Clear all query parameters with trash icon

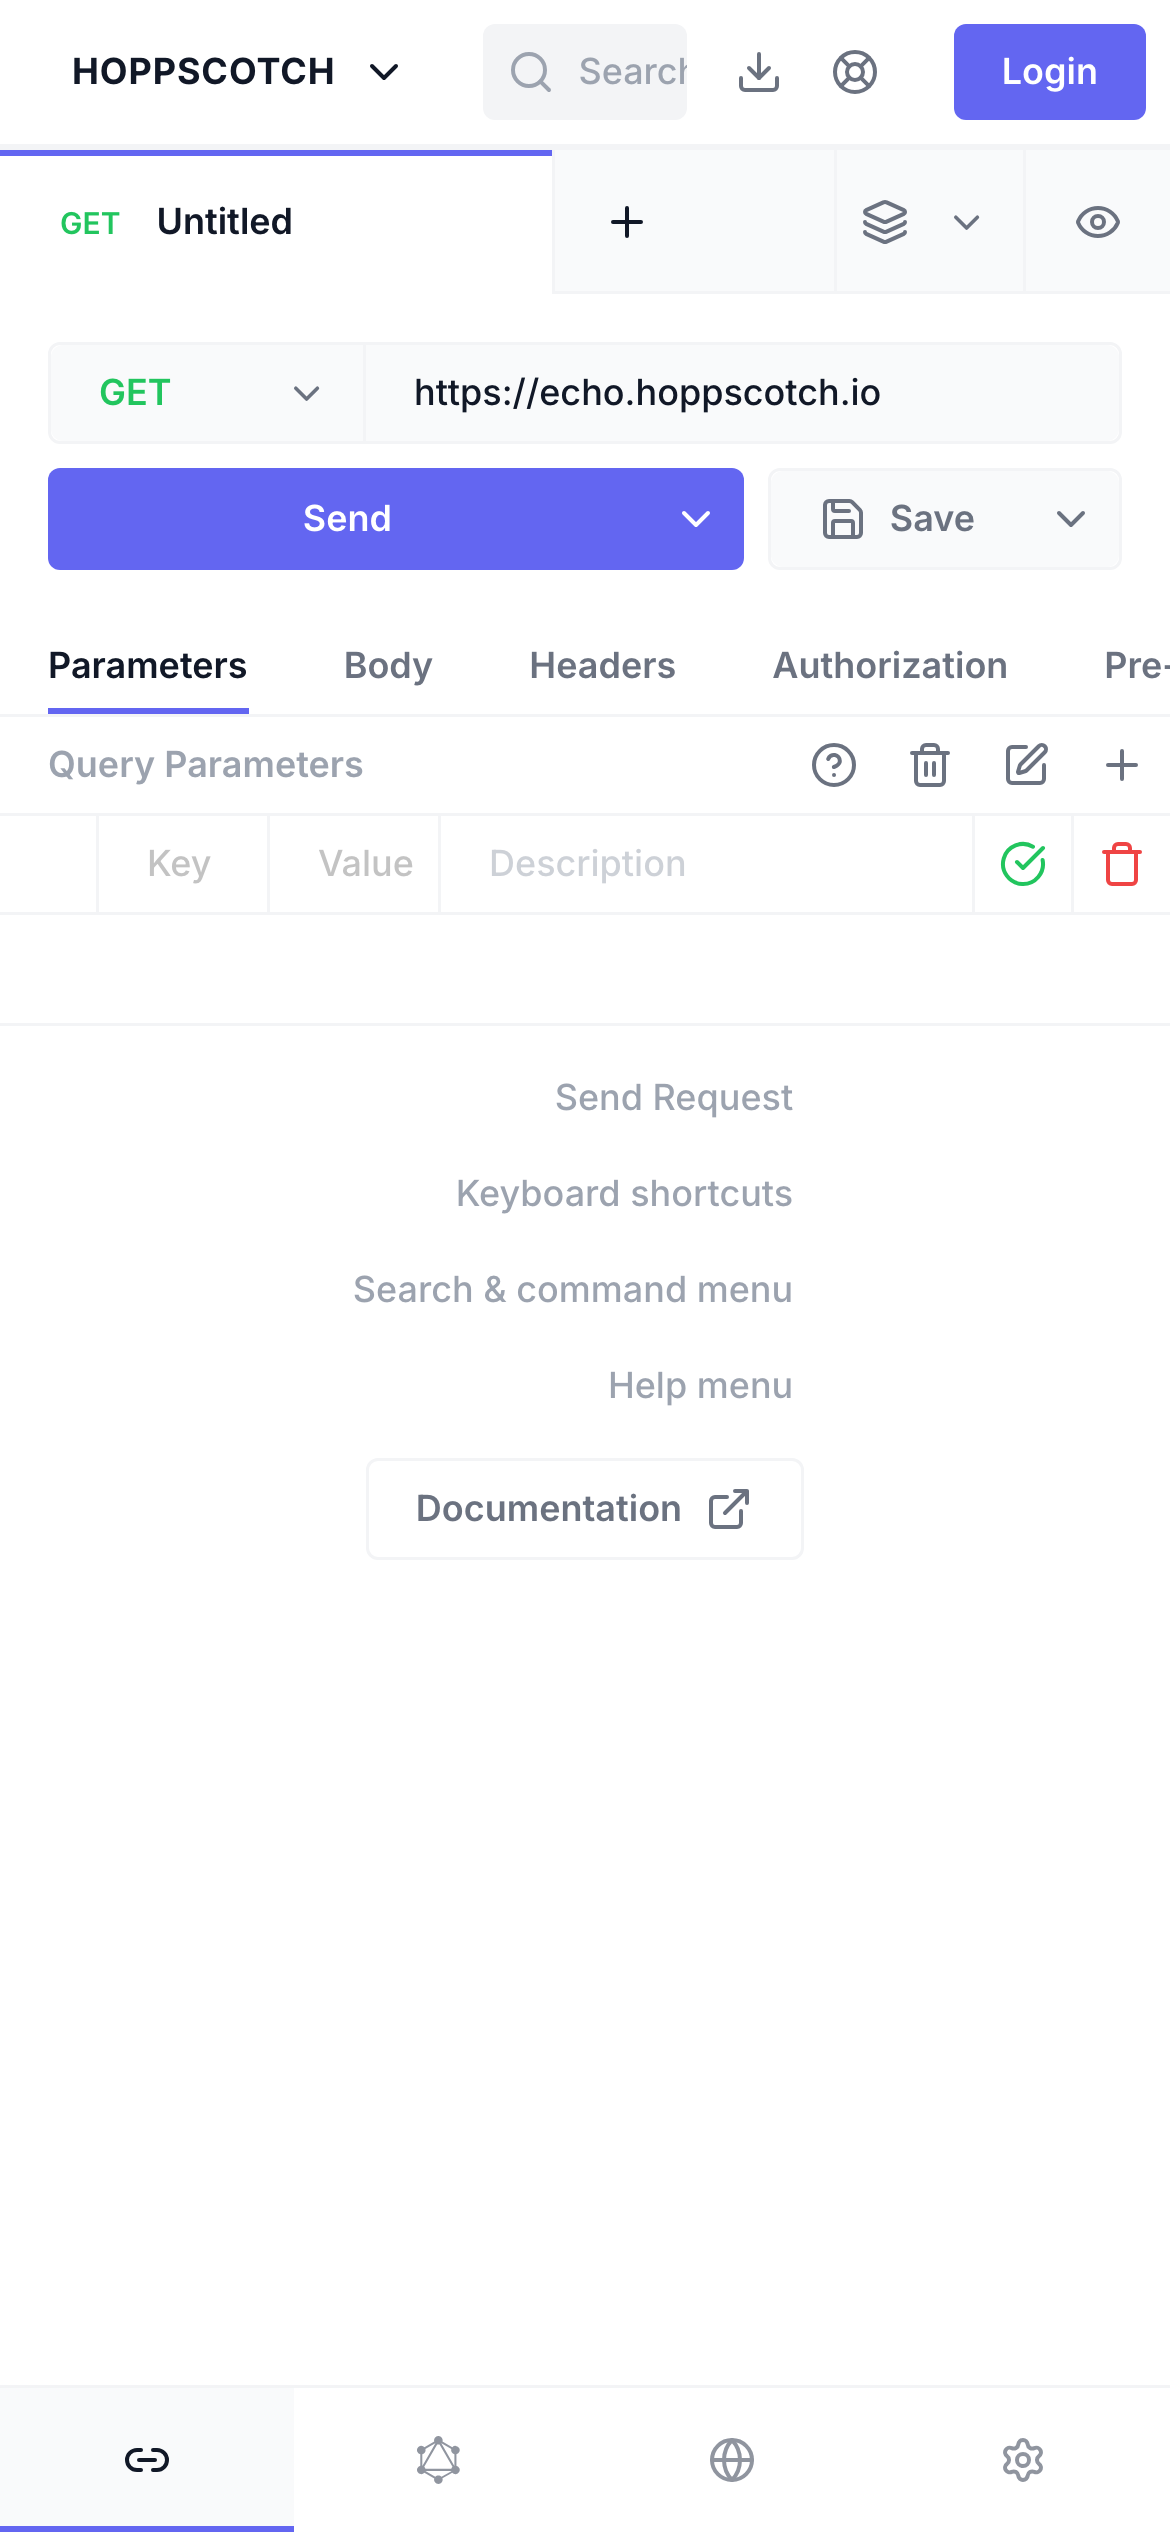pyautogui.click(x=930, y=766)
